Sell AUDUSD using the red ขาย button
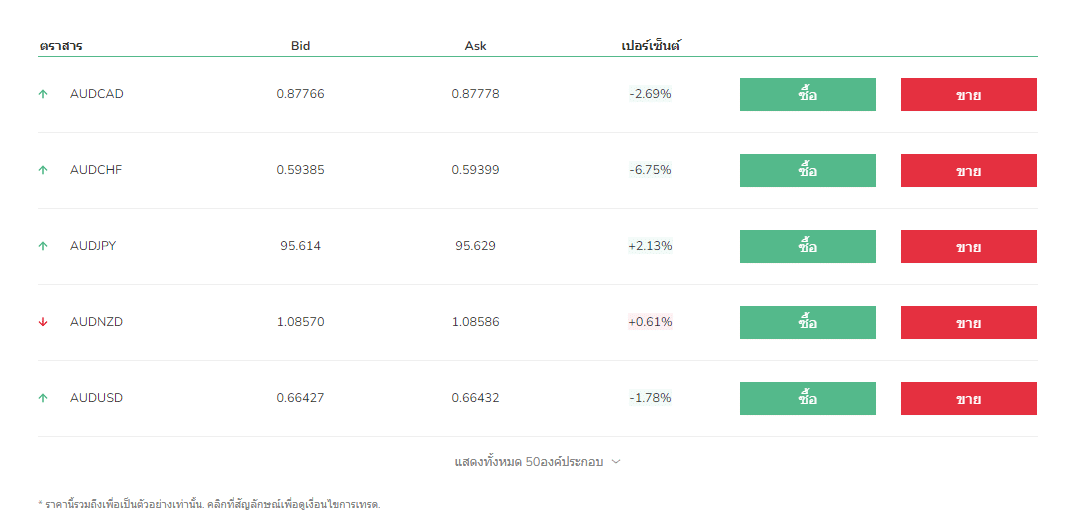 968,399
